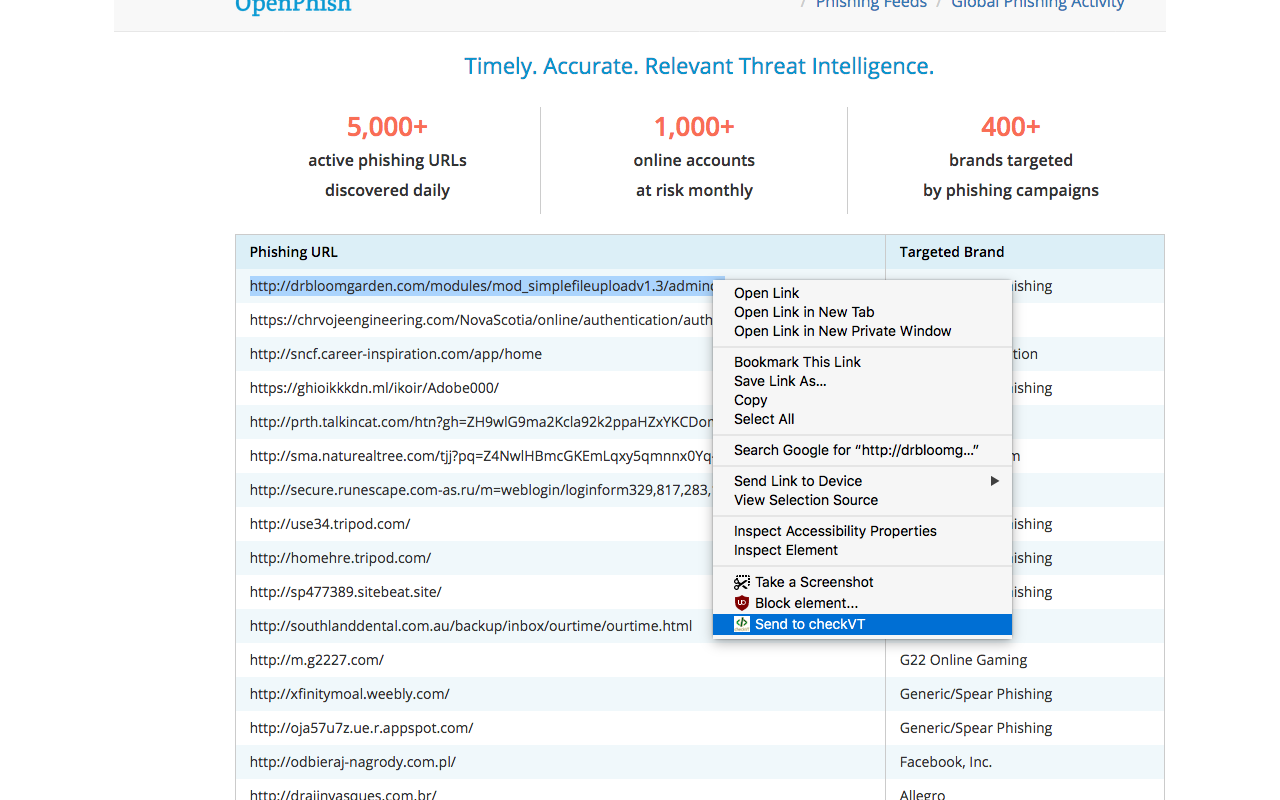
Task: Choose Open Link in New Private Window
Action: 842,331
